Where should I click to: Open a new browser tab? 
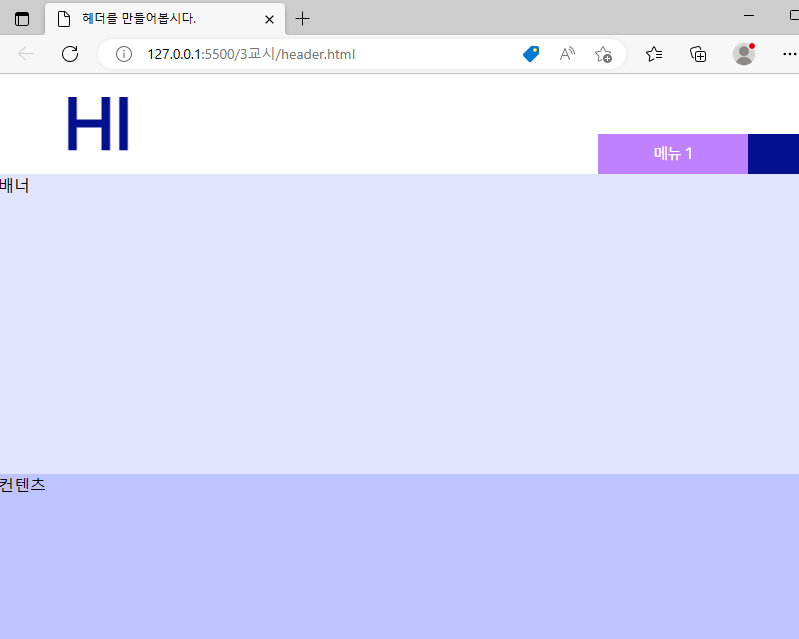tap(302, 19)
